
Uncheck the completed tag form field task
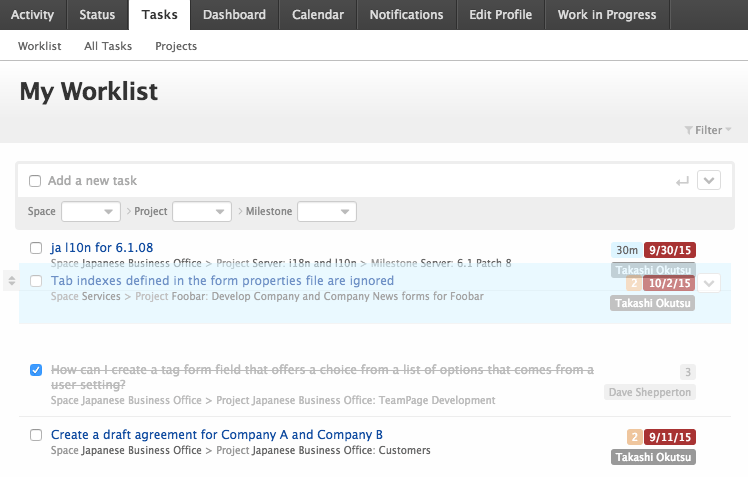click(x=36, y=370)
